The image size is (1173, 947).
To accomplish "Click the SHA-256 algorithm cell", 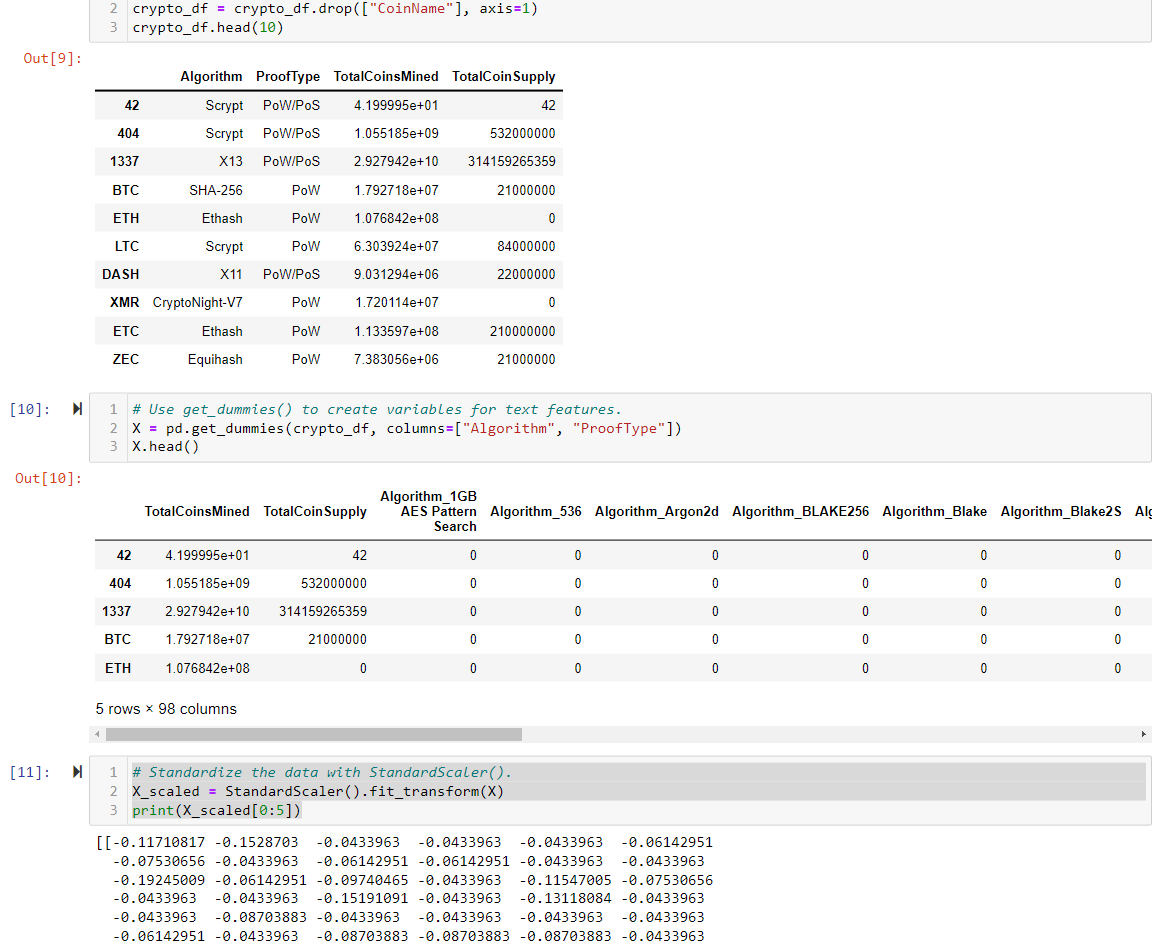I will coord(215,190).
